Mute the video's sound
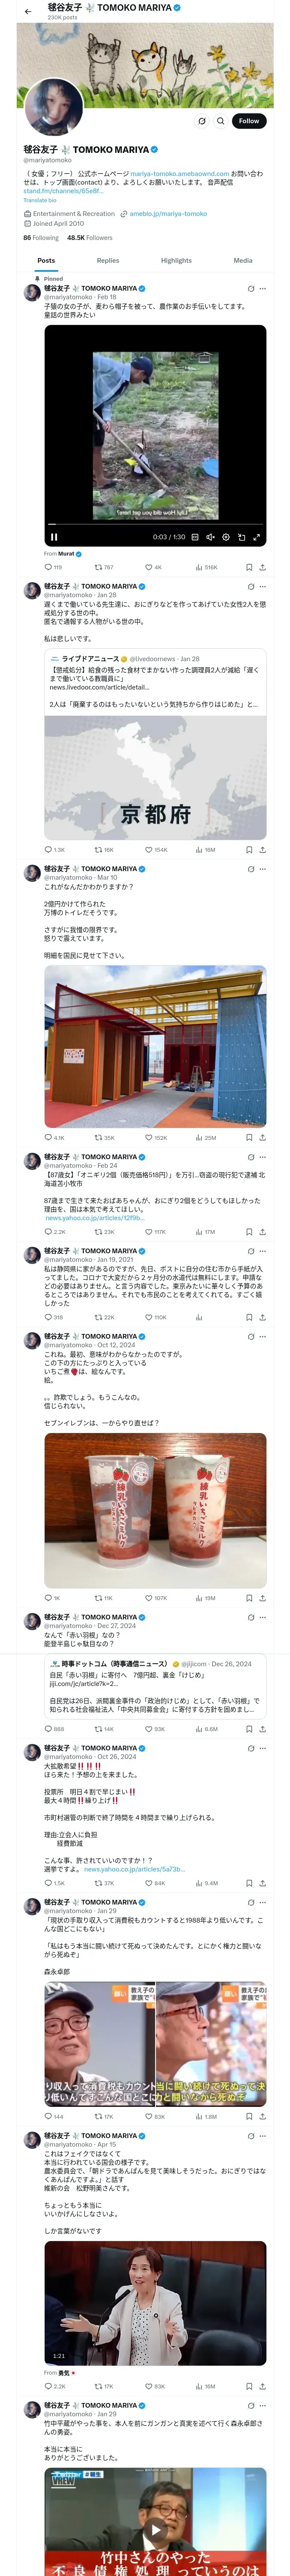Viewport: 290px width, 2576px height. pos(210,537)
